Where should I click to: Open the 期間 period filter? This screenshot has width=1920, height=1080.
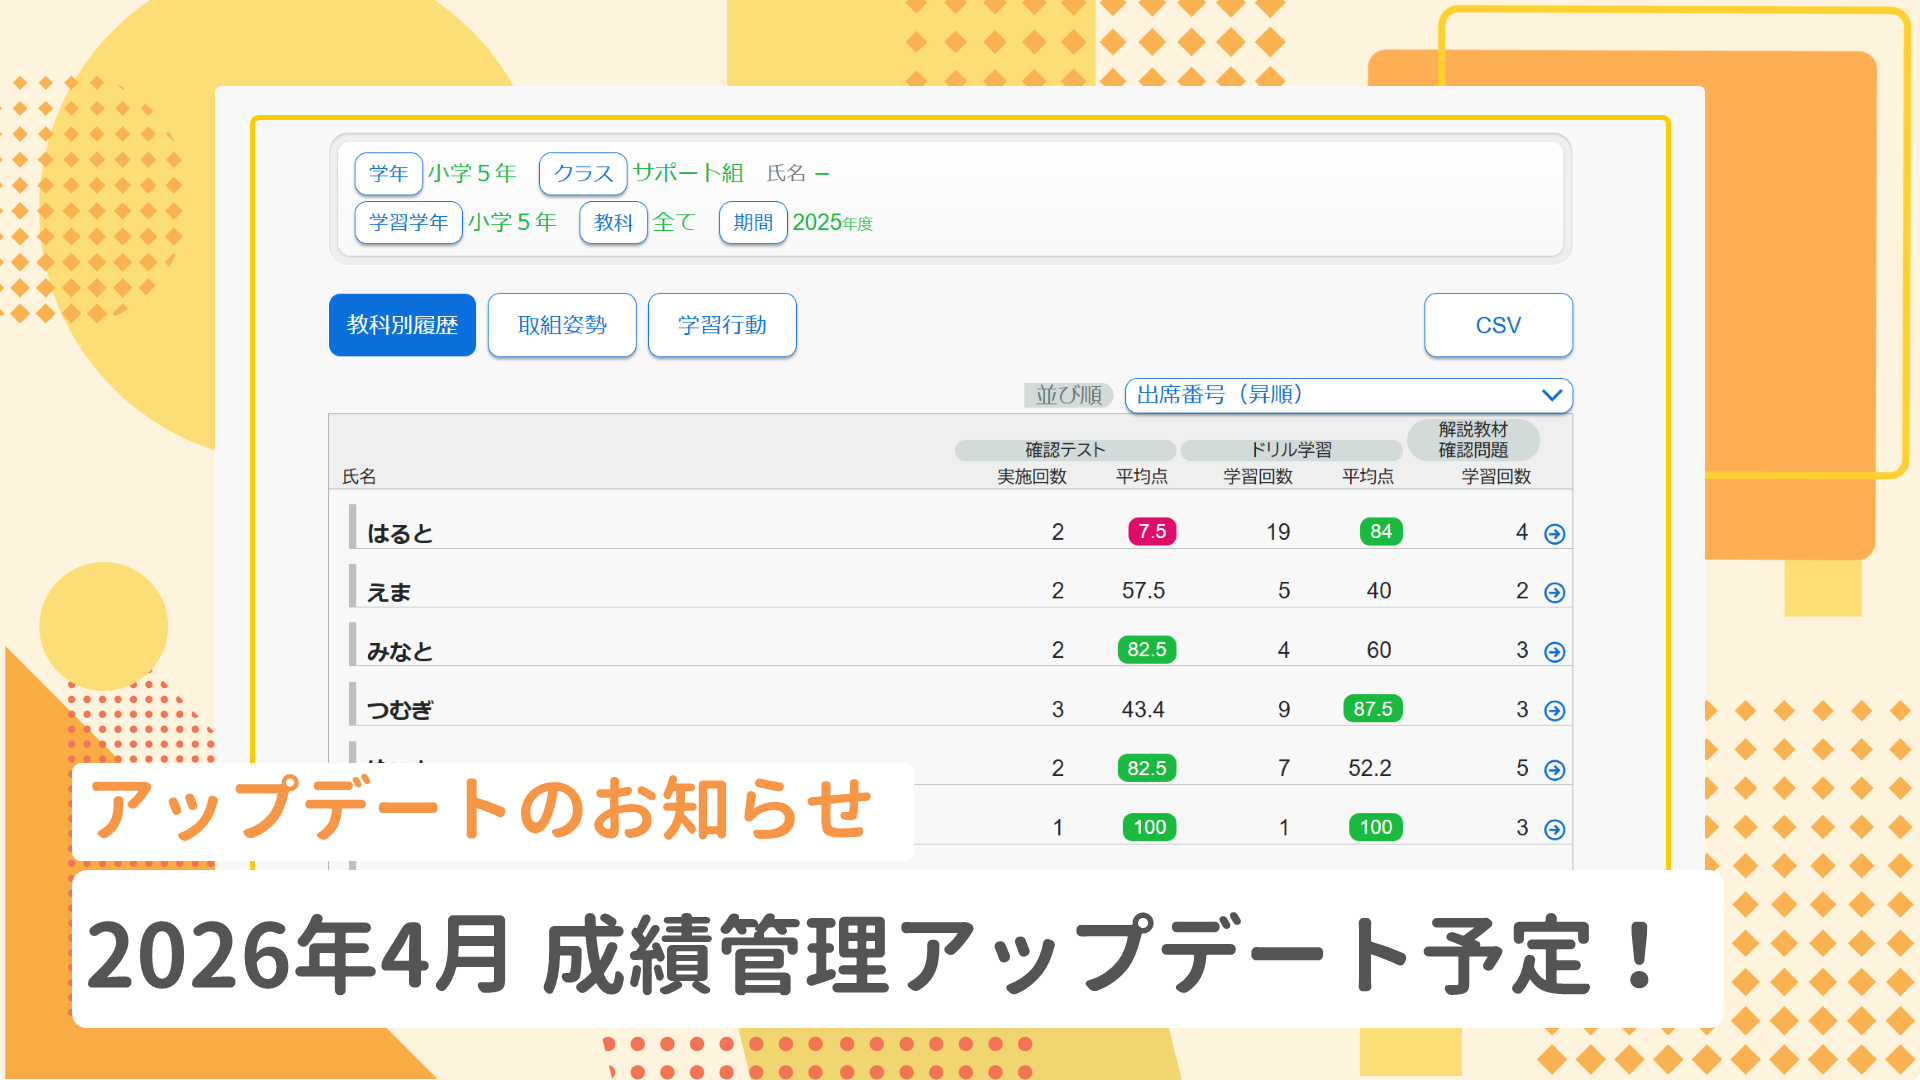[753, 222]
